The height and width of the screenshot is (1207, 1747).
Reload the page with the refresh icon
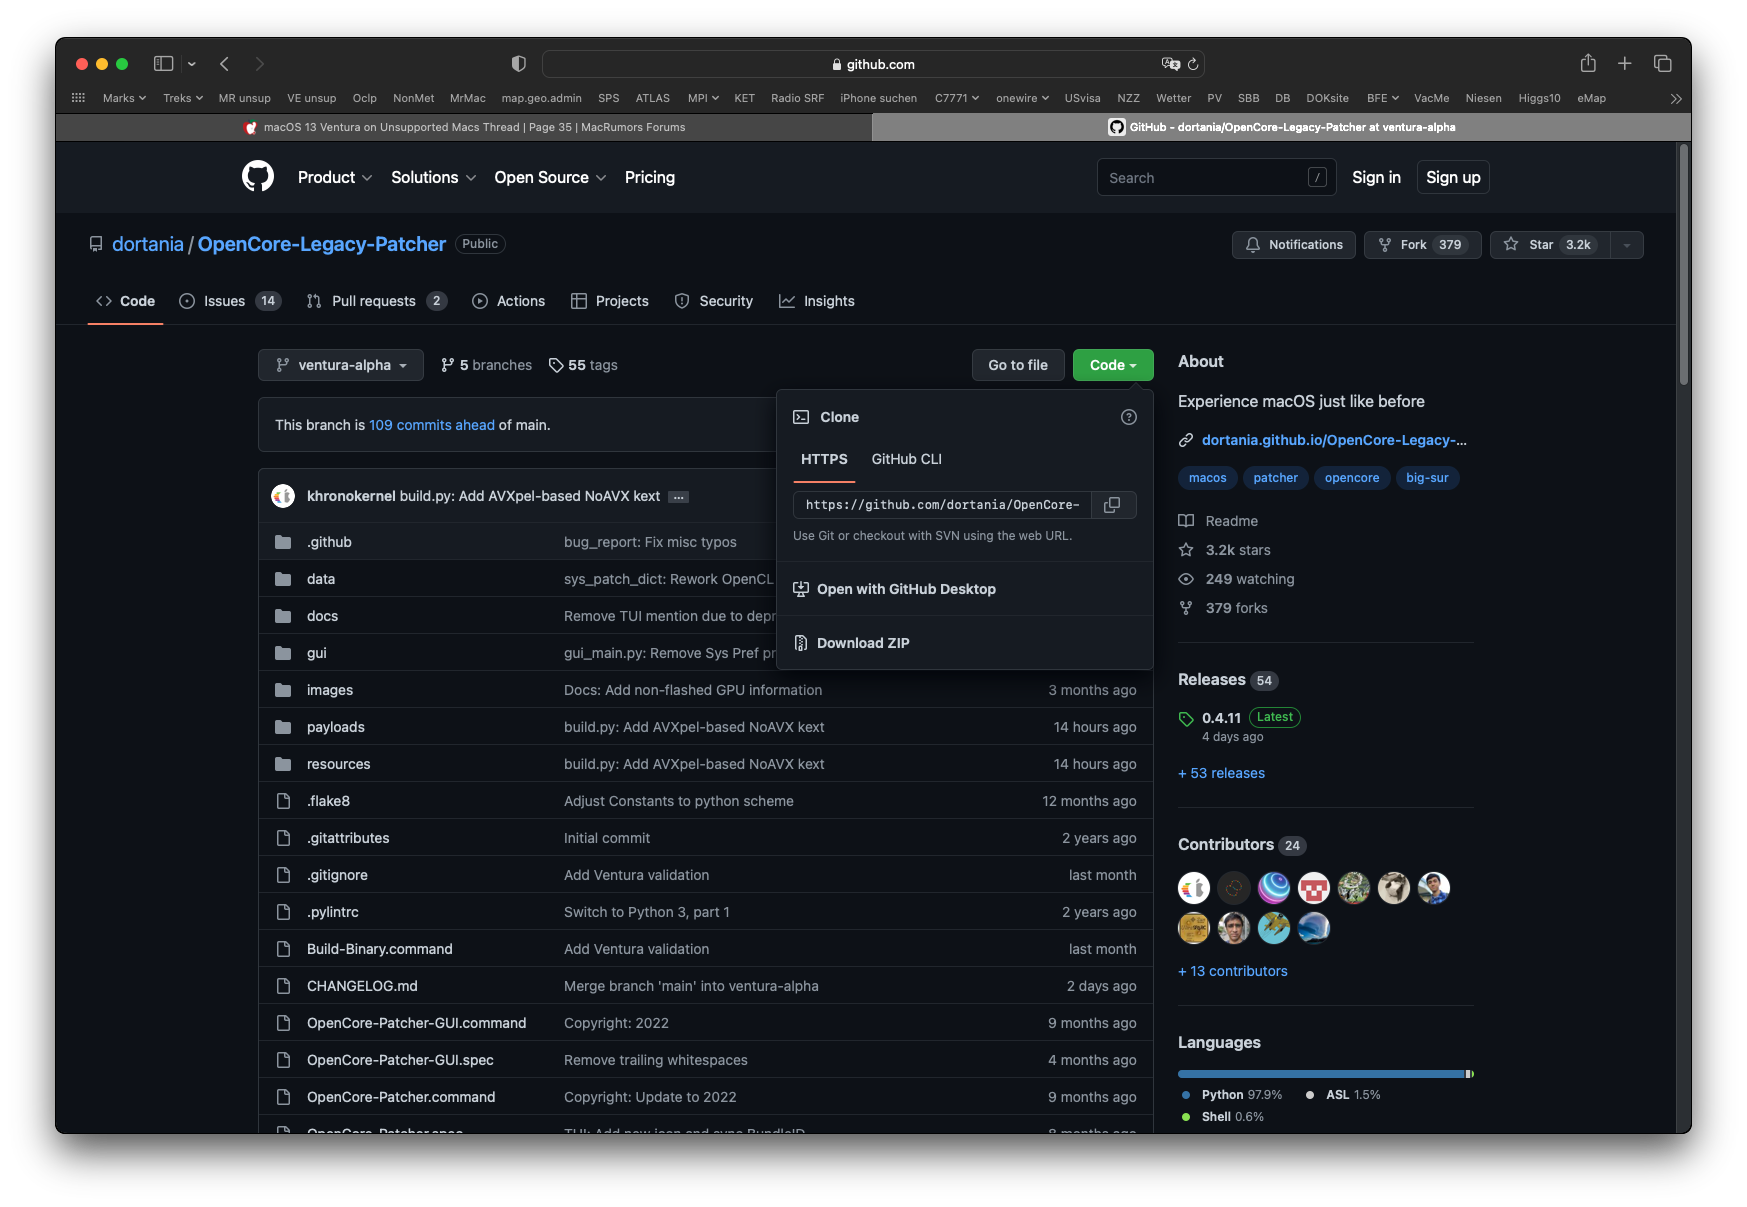(x=1193, y=64)
